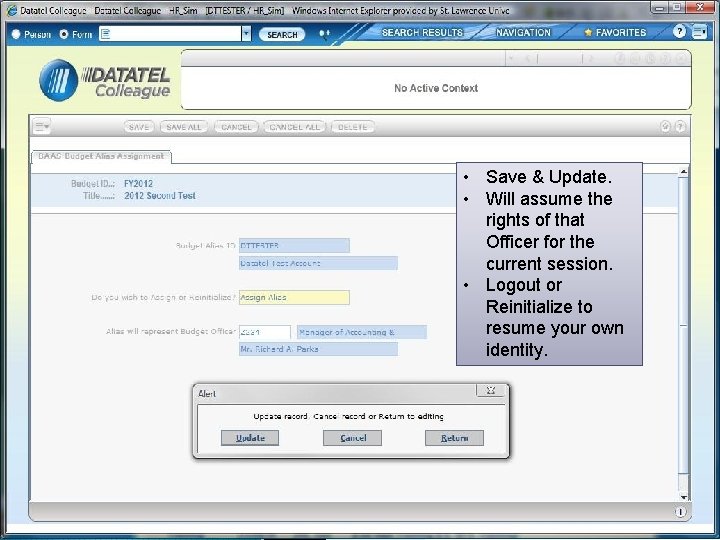Click the Datatel Colleague logo
This screenshot has height=540, width=720.
pyautogui.click(x=105, y=80)
